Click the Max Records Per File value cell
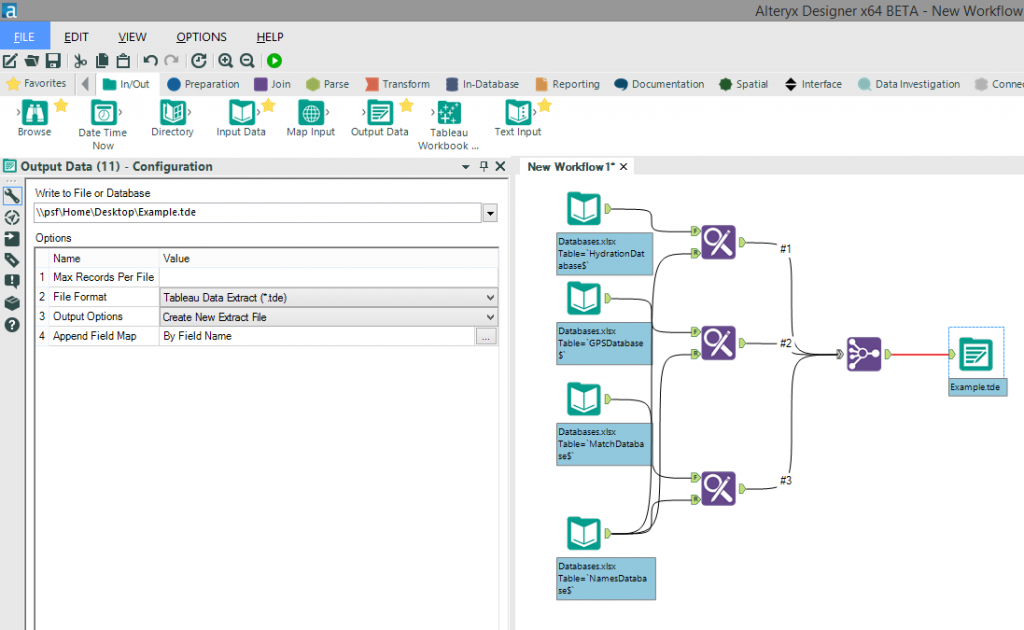Image resolution: width=1024 pixels, height=630 pixels. pos(328,277)
